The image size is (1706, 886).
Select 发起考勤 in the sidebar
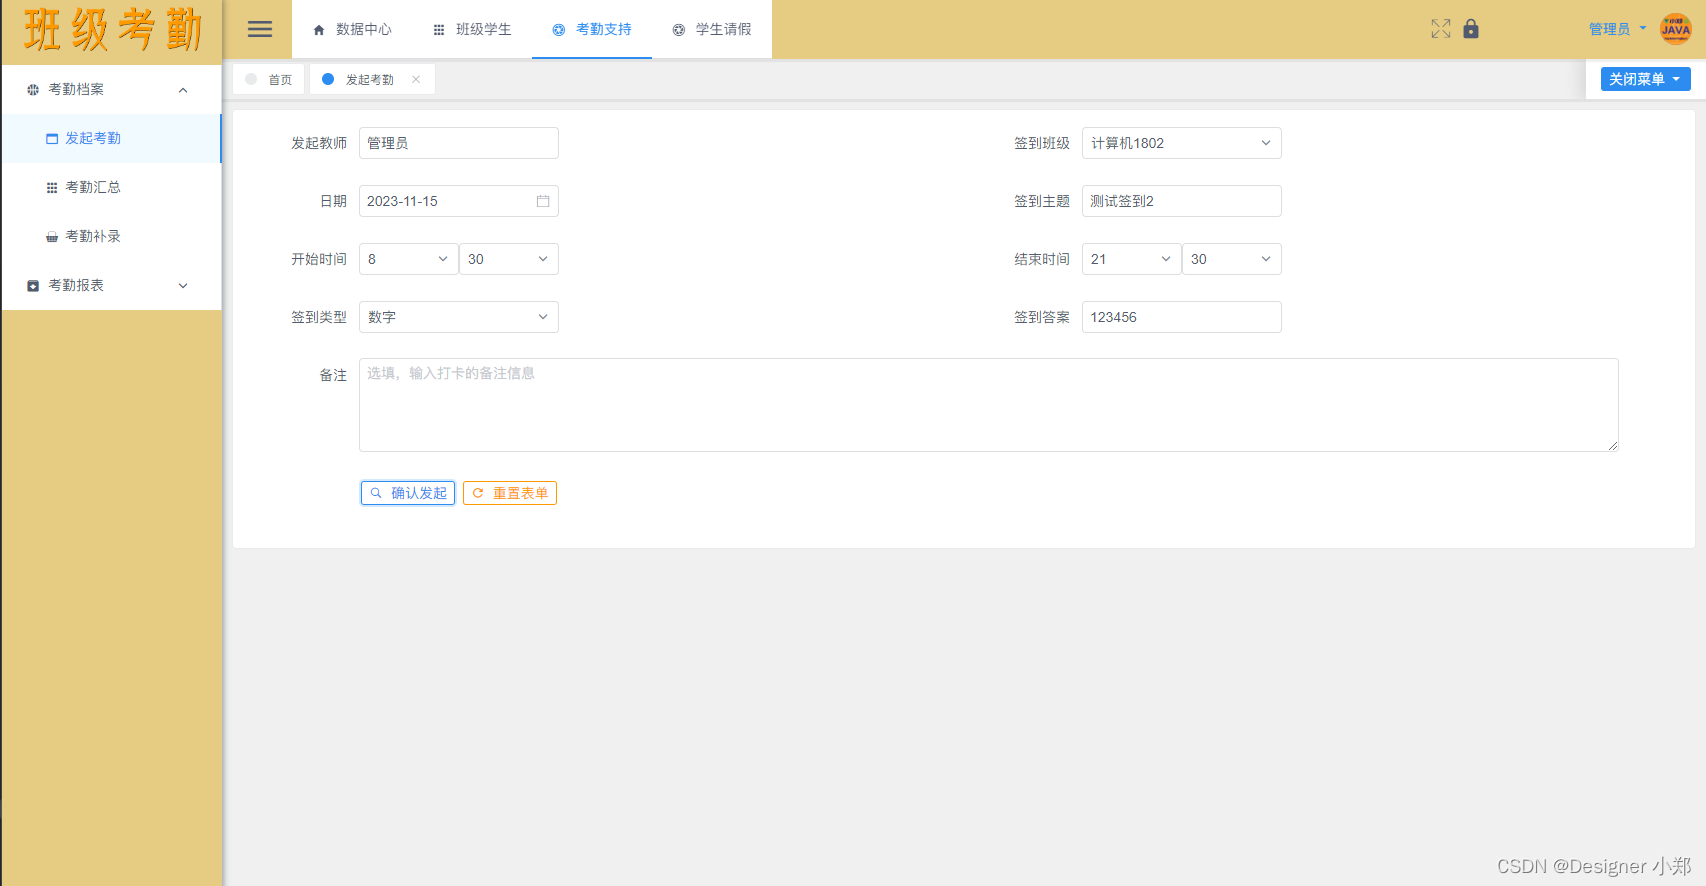pyautogui.click(x=111, y=138)
